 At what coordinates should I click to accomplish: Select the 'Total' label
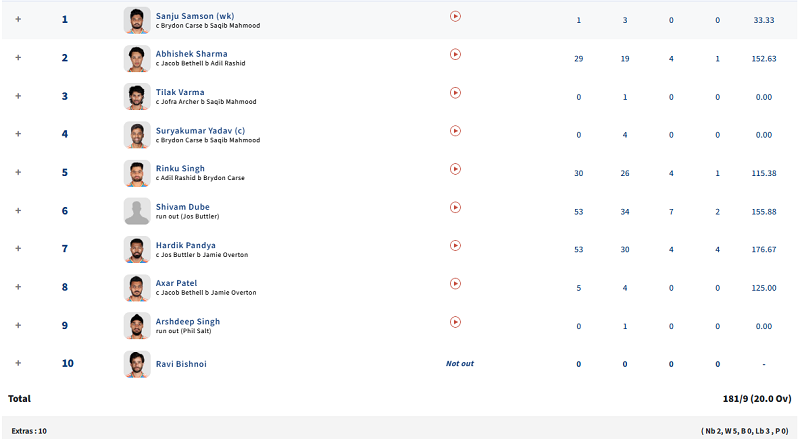click(x=19, y=399)
